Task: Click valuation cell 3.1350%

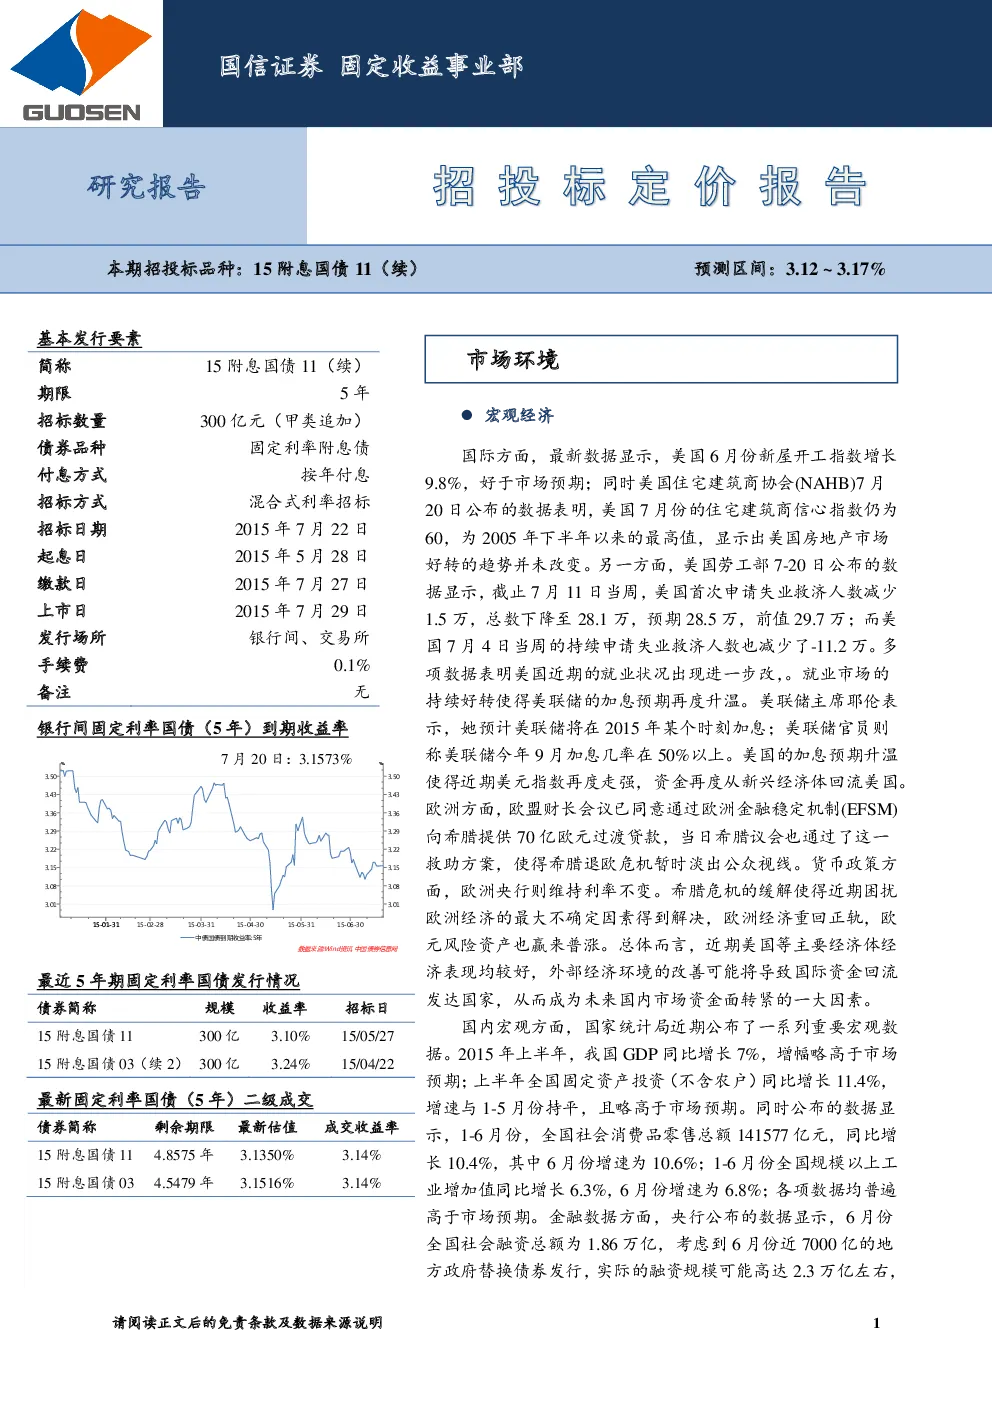Action: [x=267, y=1155]
